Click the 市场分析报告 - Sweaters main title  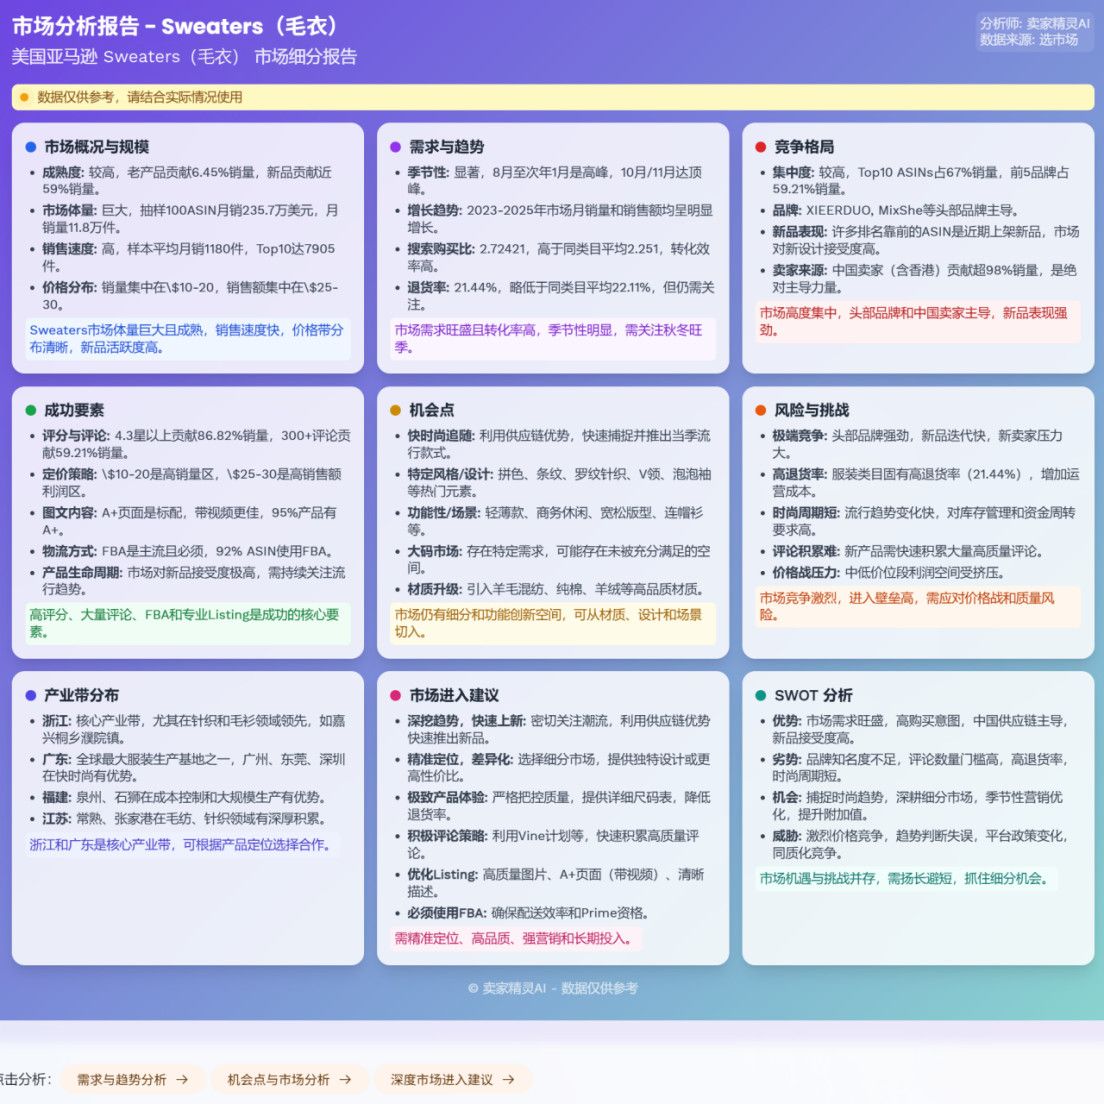(178, 26)
